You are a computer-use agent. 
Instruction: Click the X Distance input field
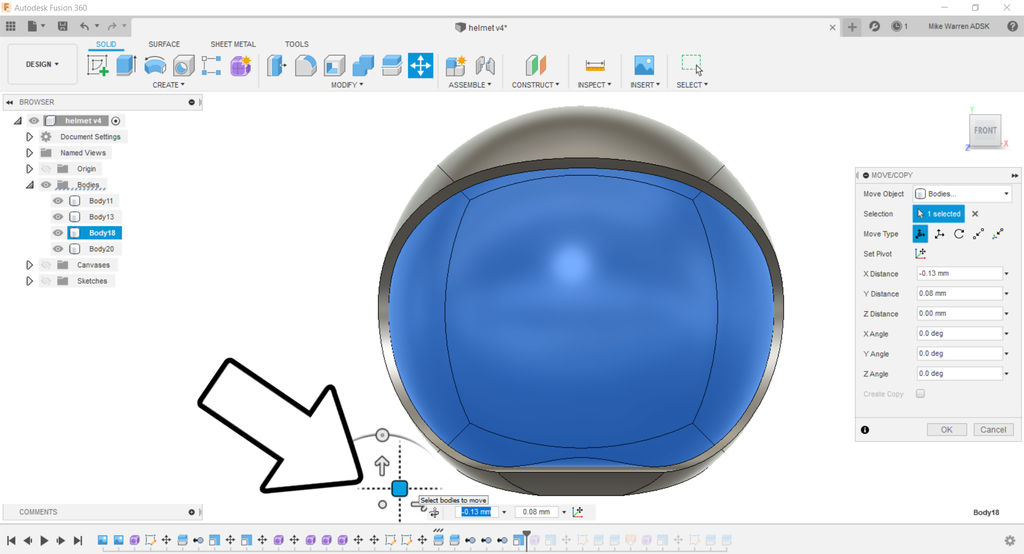[959, 274]
